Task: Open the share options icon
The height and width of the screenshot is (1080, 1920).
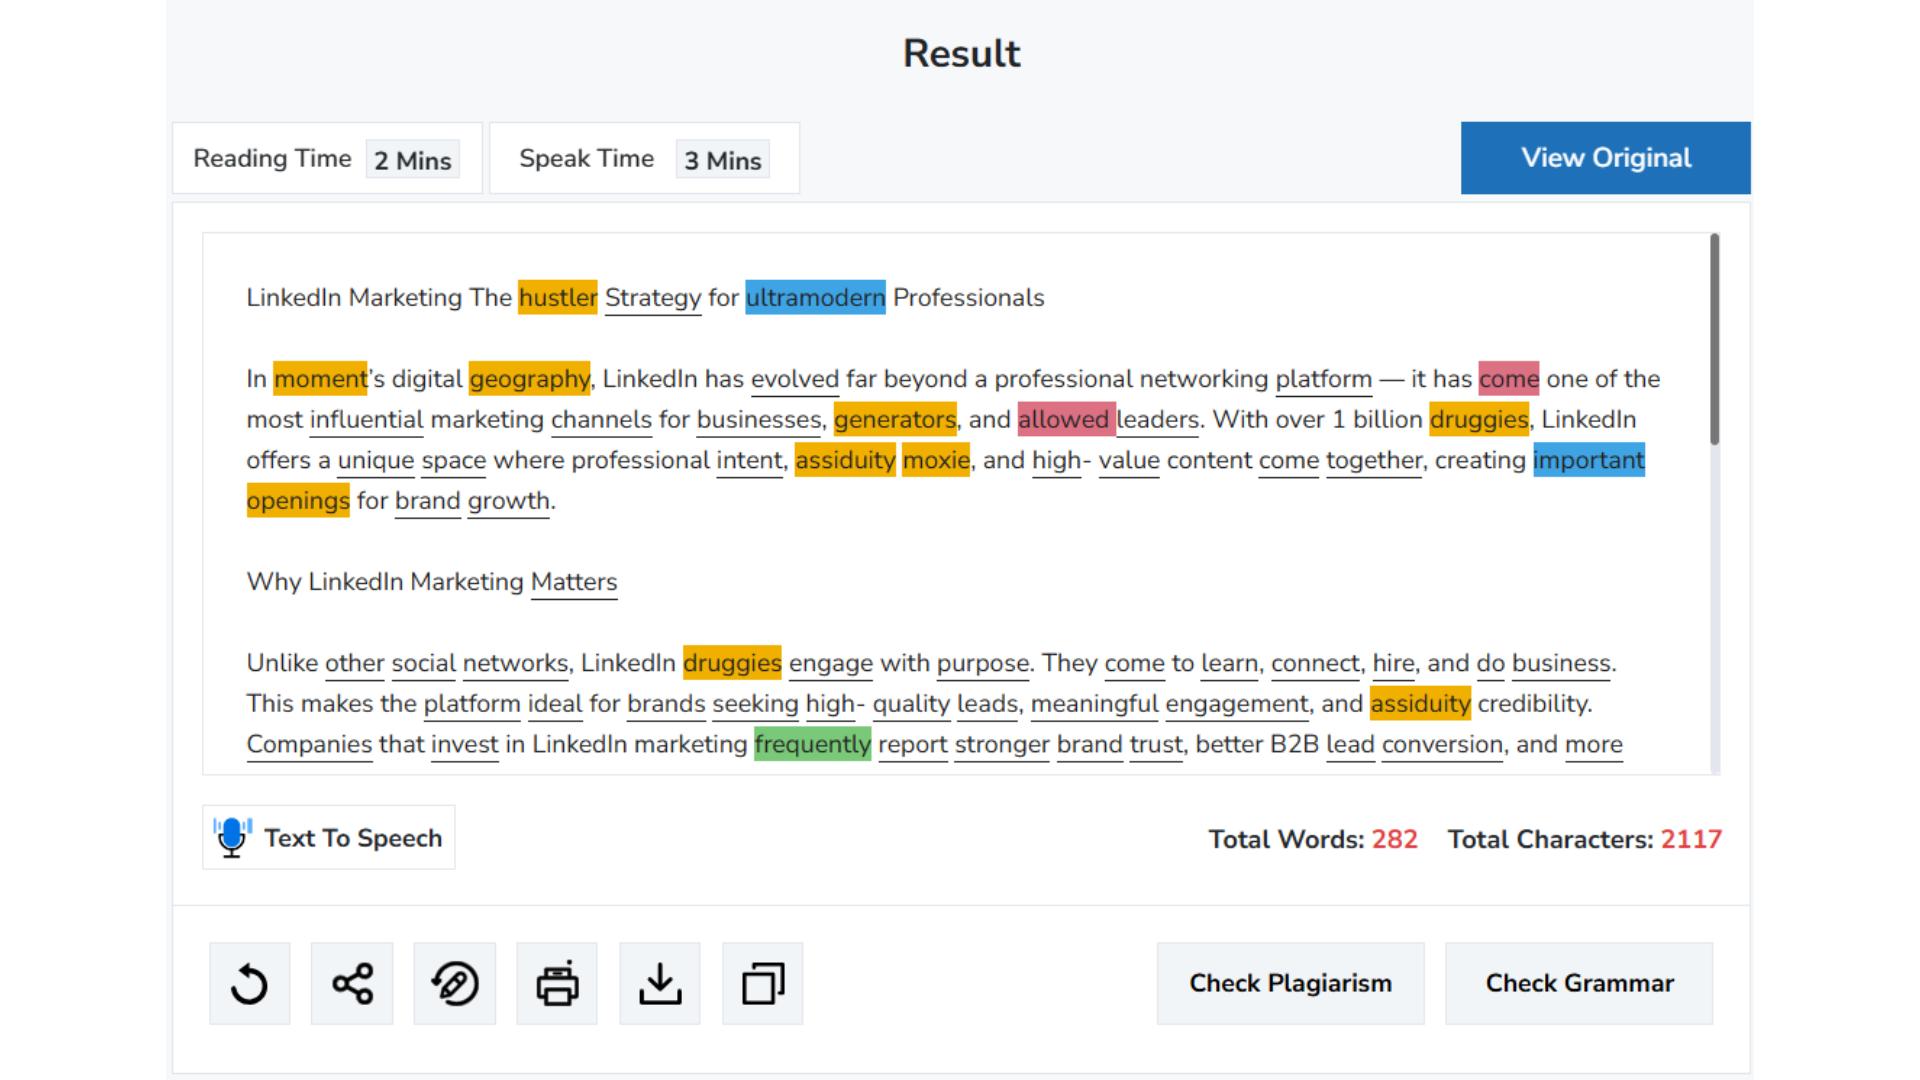Action: [351, 983]
